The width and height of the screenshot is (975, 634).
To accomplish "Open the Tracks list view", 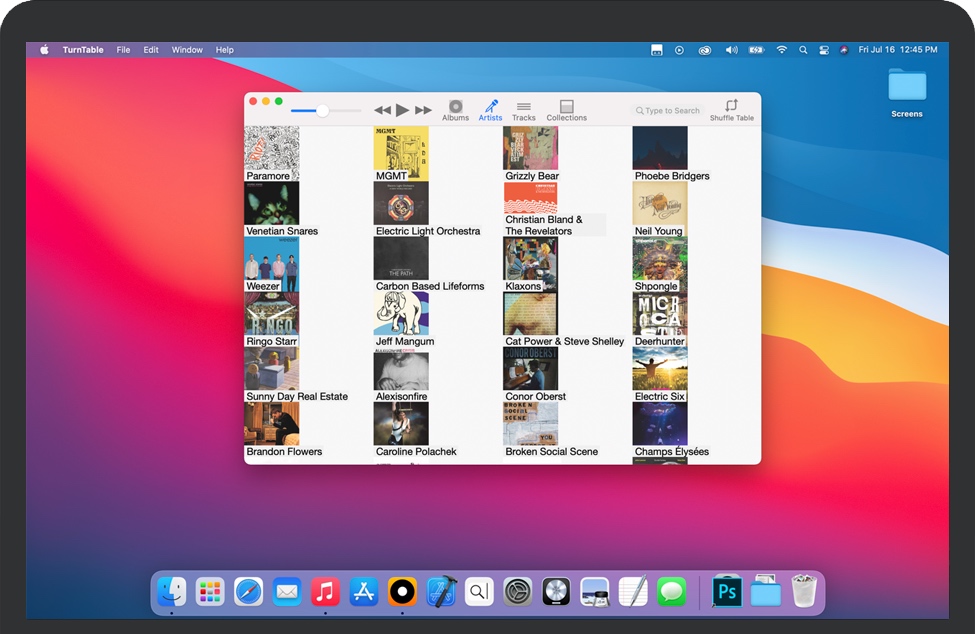I will point(524,110).
